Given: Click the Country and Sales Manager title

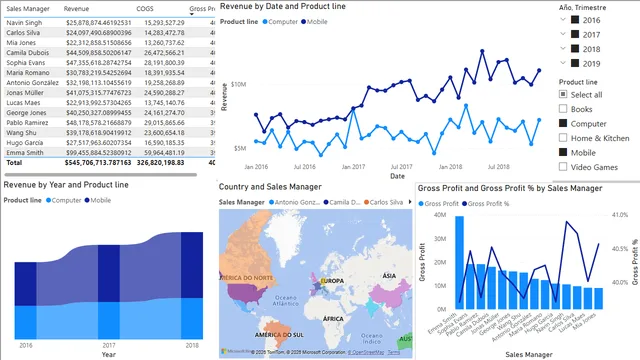Looking at the screenshot, I should point(270,187).
